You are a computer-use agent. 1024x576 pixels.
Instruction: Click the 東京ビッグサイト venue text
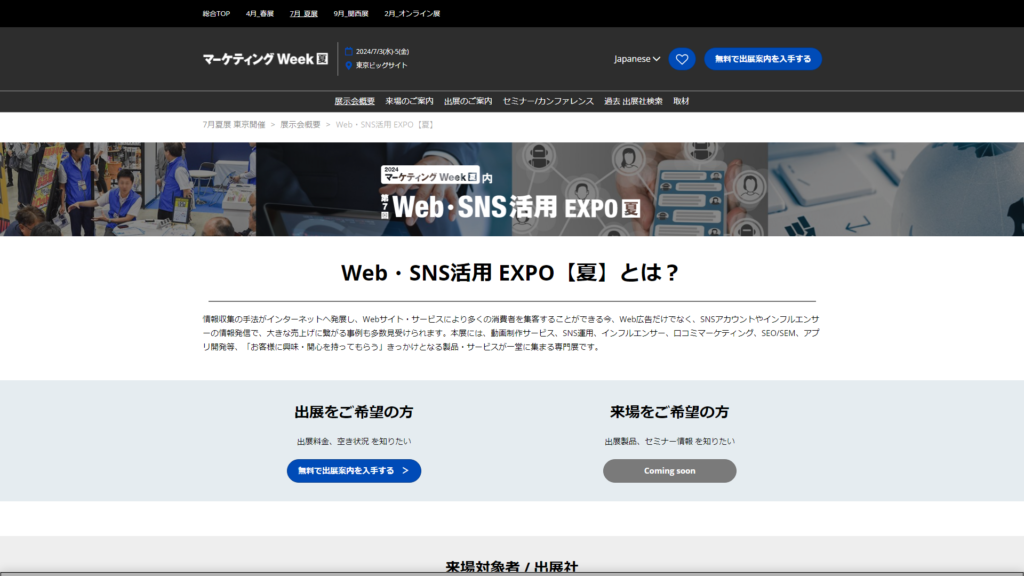click(x=381, y=65)
